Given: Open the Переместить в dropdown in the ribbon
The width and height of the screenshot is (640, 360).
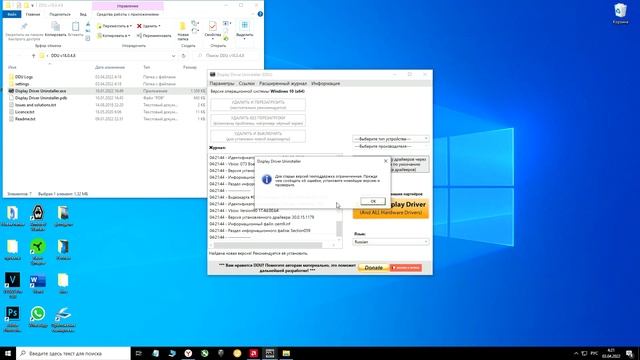Looking at the screenshot, I should tap(114, 26).
